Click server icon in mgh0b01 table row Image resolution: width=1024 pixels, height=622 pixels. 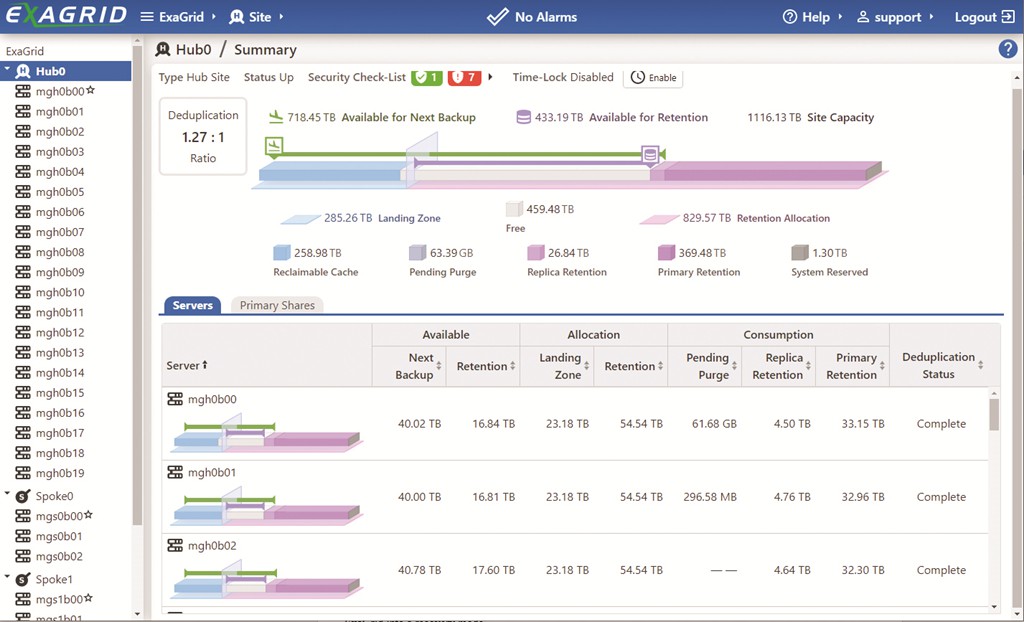click(175, 472)
